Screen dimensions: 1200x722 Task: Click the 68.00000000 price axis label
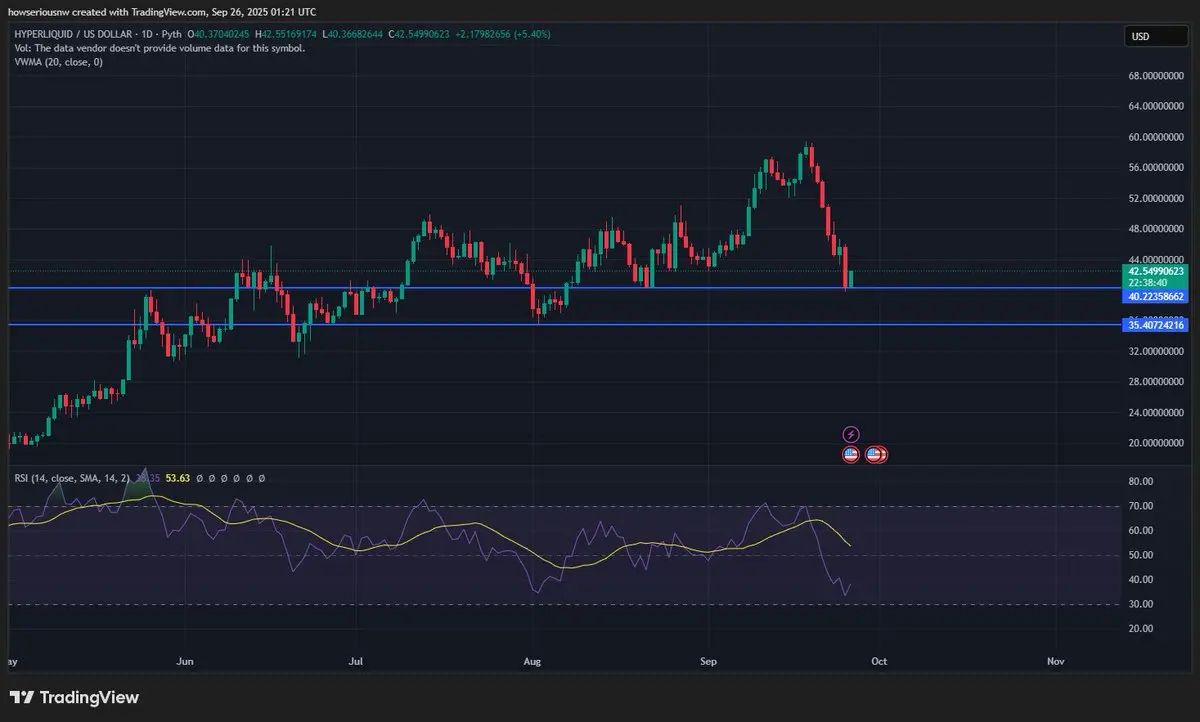[1156, 76]
